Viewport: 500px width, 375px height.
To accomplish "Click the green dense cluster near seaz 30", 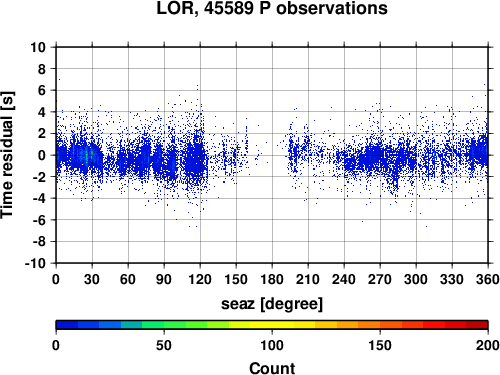I will click(87, 155).
